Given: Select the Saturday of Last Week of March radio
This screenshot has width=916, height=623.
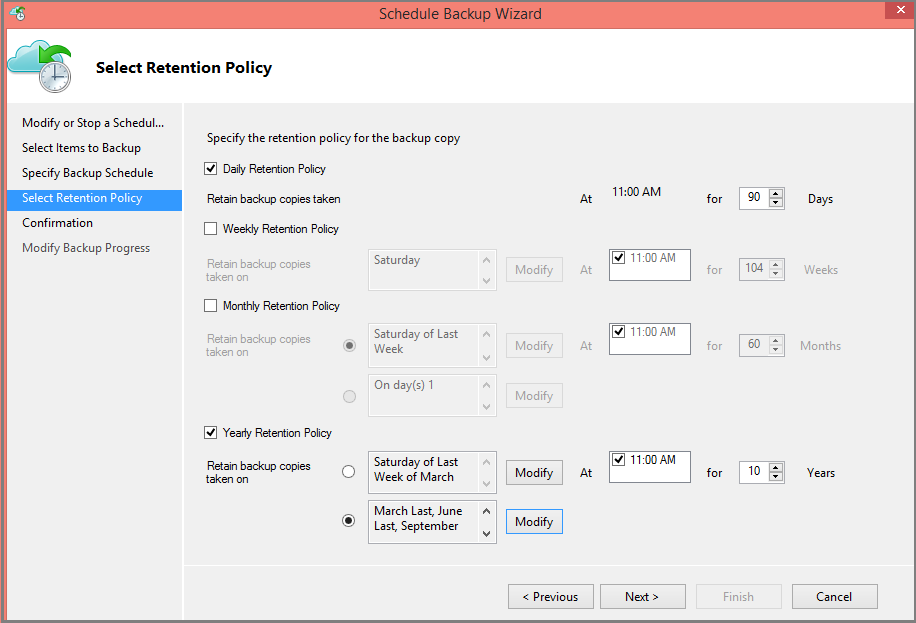Looking at the screenshot, I should click(x=348, y=471).
